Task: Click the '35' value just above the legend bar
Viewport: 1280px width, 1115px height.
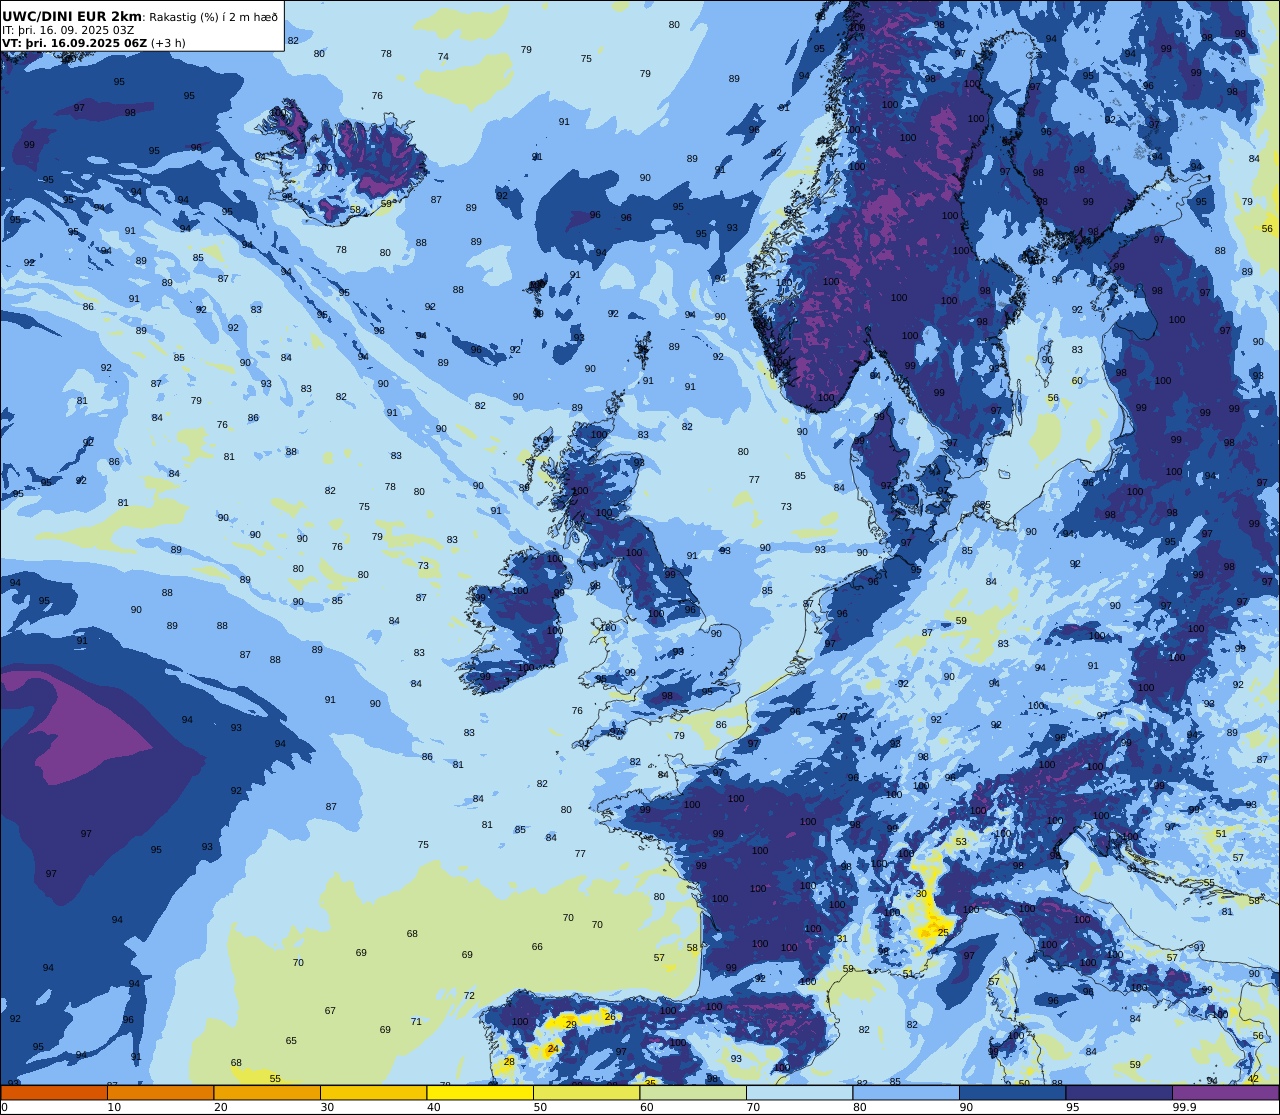Action: click(650, 1083)
